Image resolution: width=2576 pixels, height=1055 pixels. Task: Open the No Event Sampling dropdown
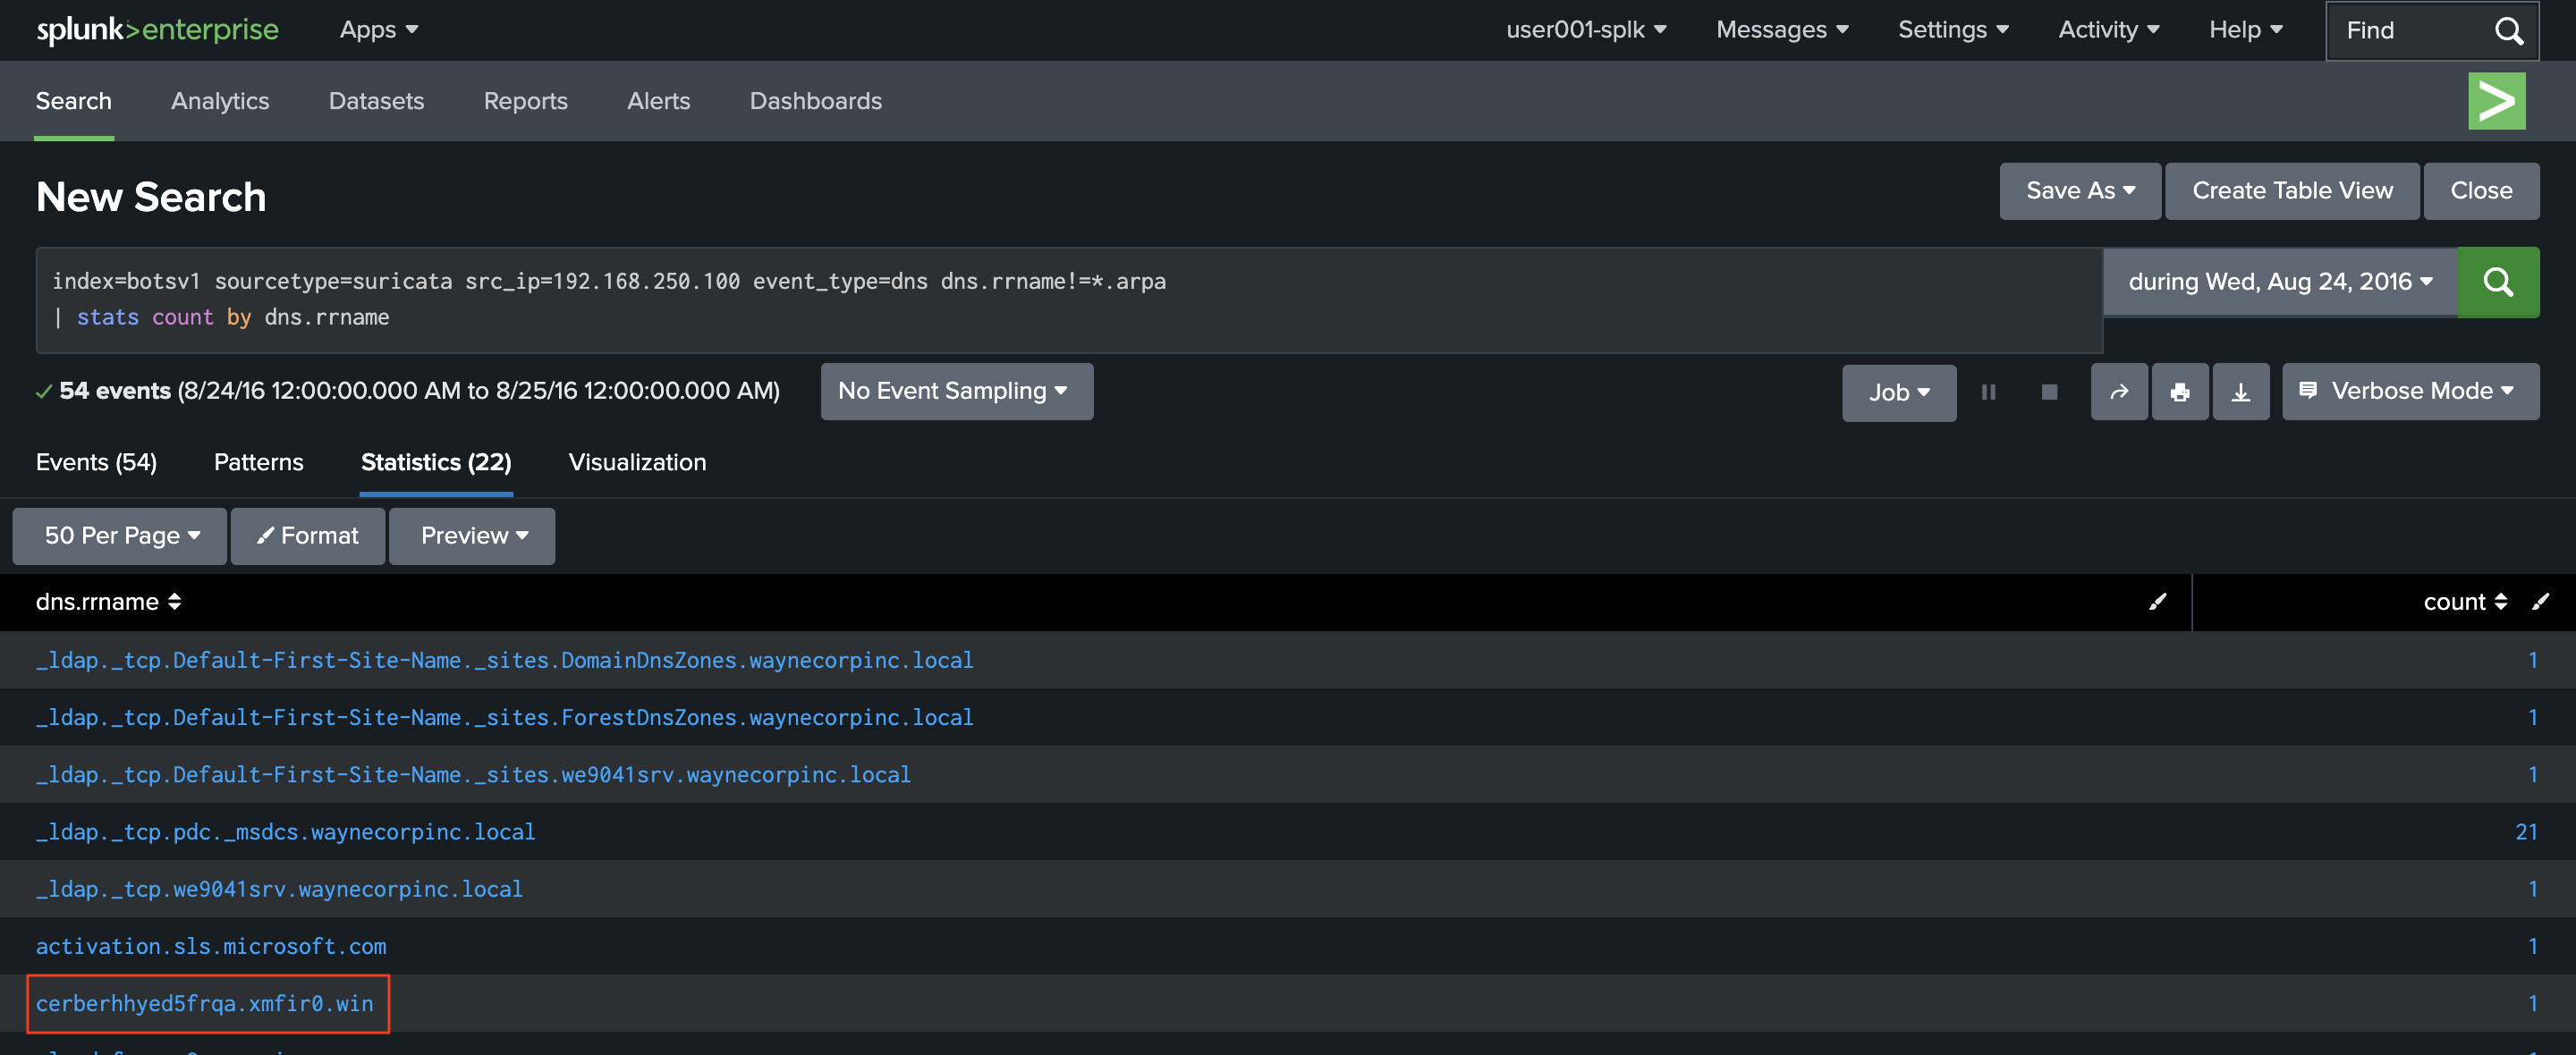click(x=956, y=391)
